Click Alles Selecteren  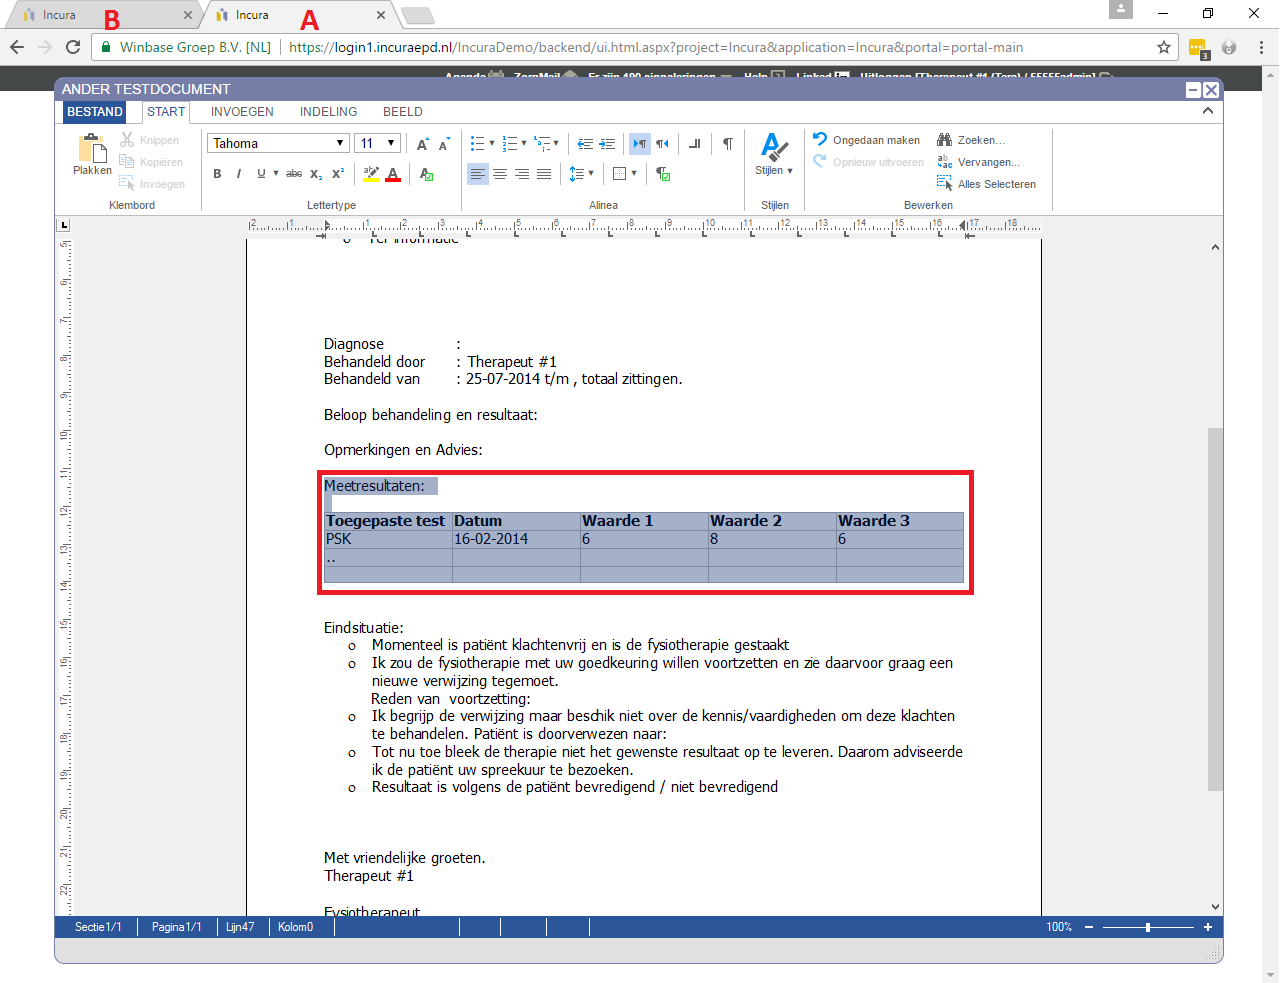[x=986, y=184]
